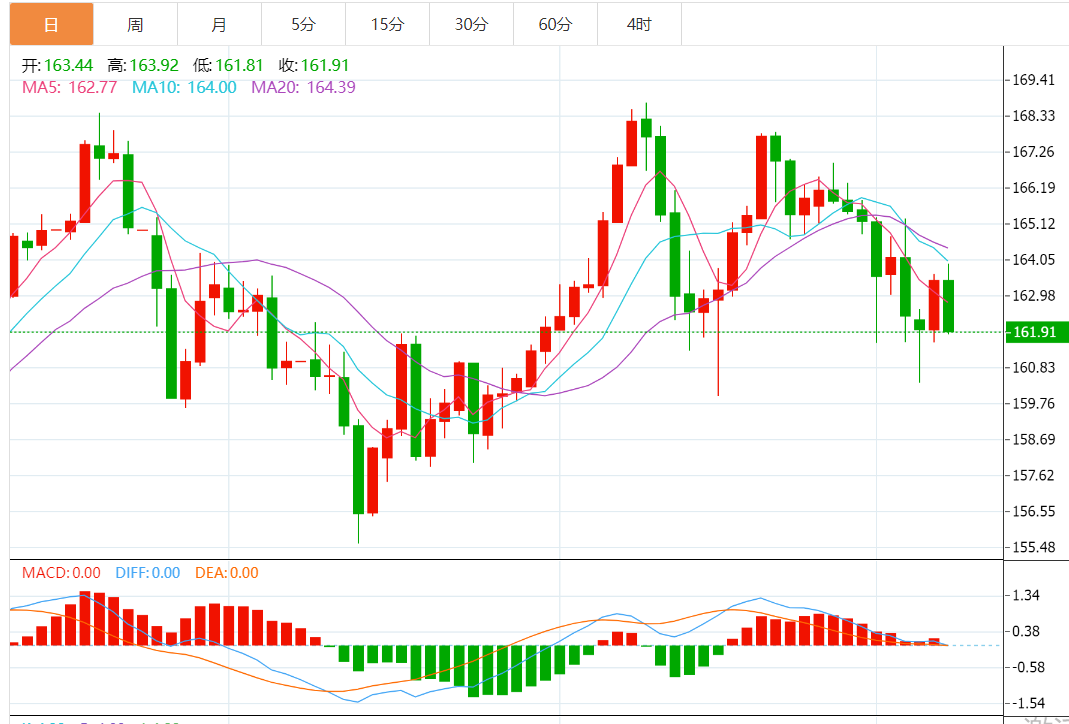Select the 日 (daily) timeframe tab
Screen dimensions: 1069x724
coord(51,25)
